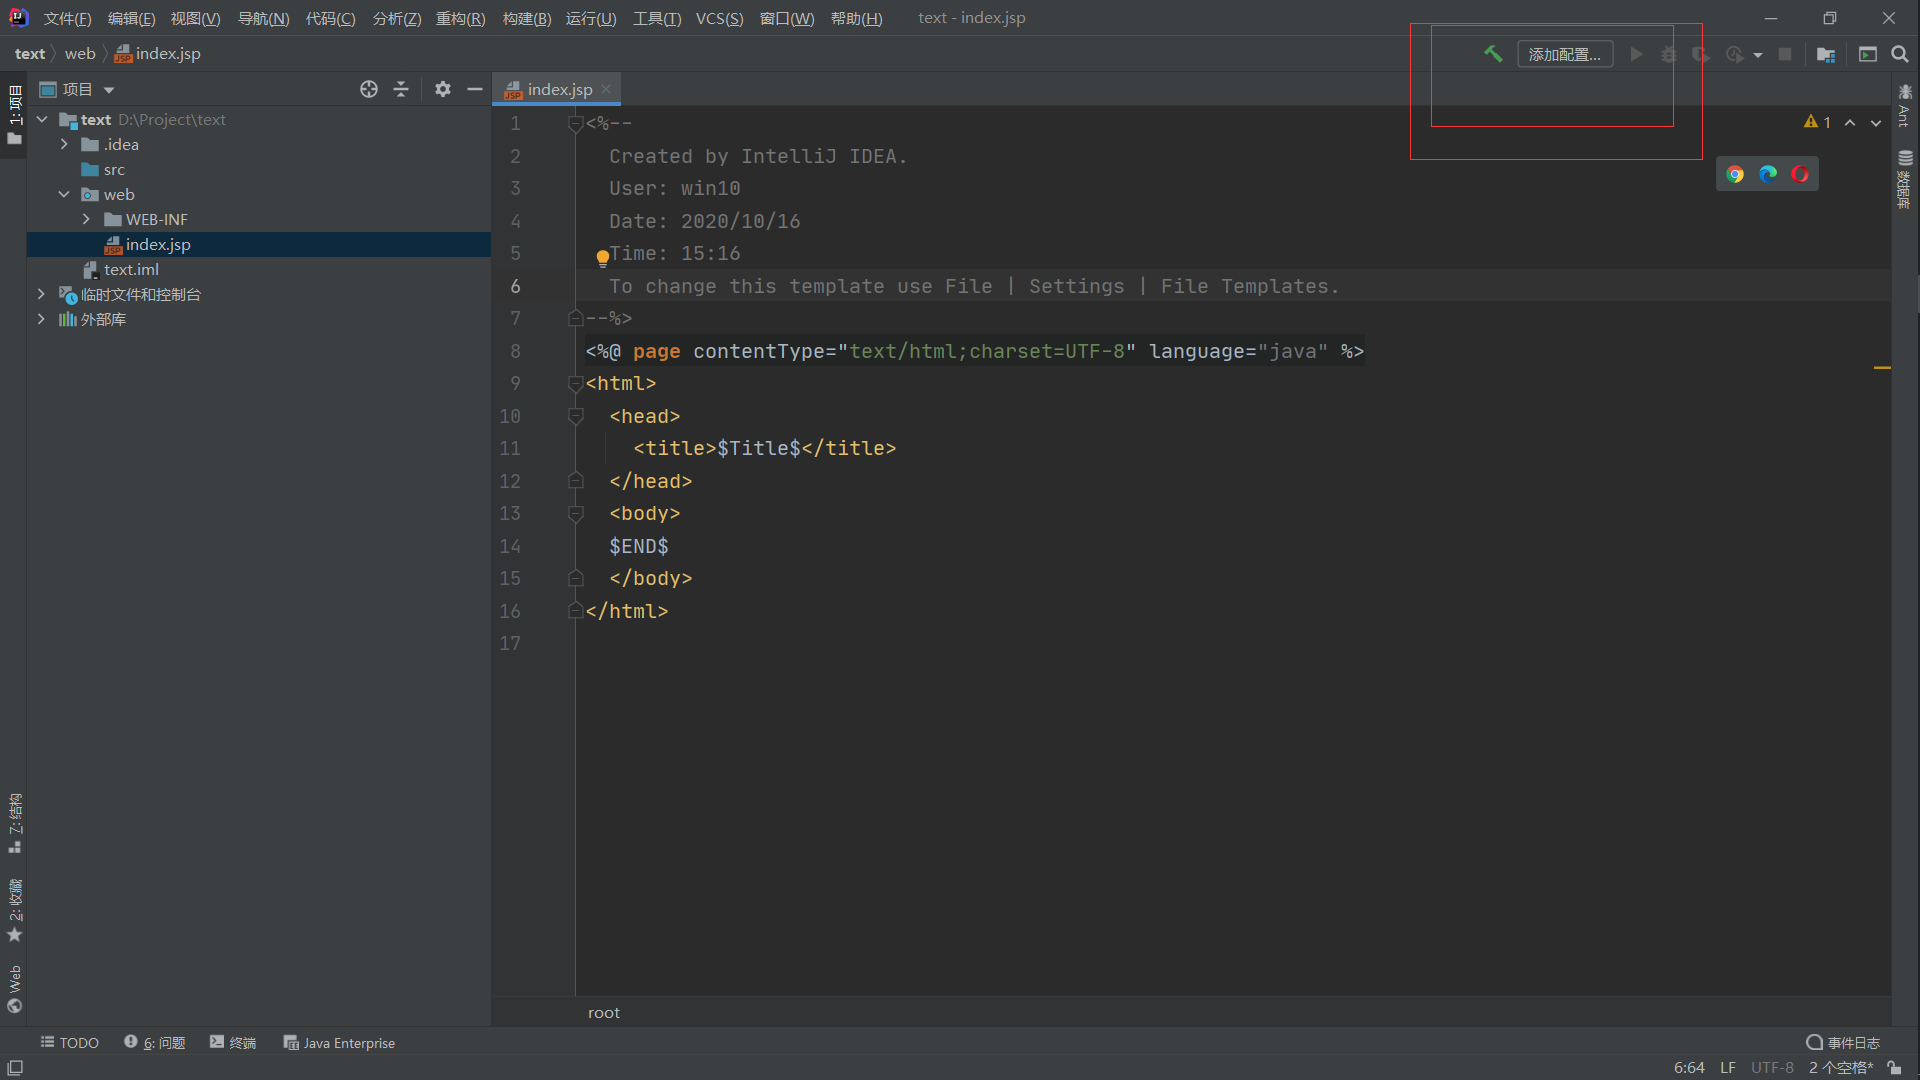
Task: Fold the html tag at line 9
Action: pos(575,383)
